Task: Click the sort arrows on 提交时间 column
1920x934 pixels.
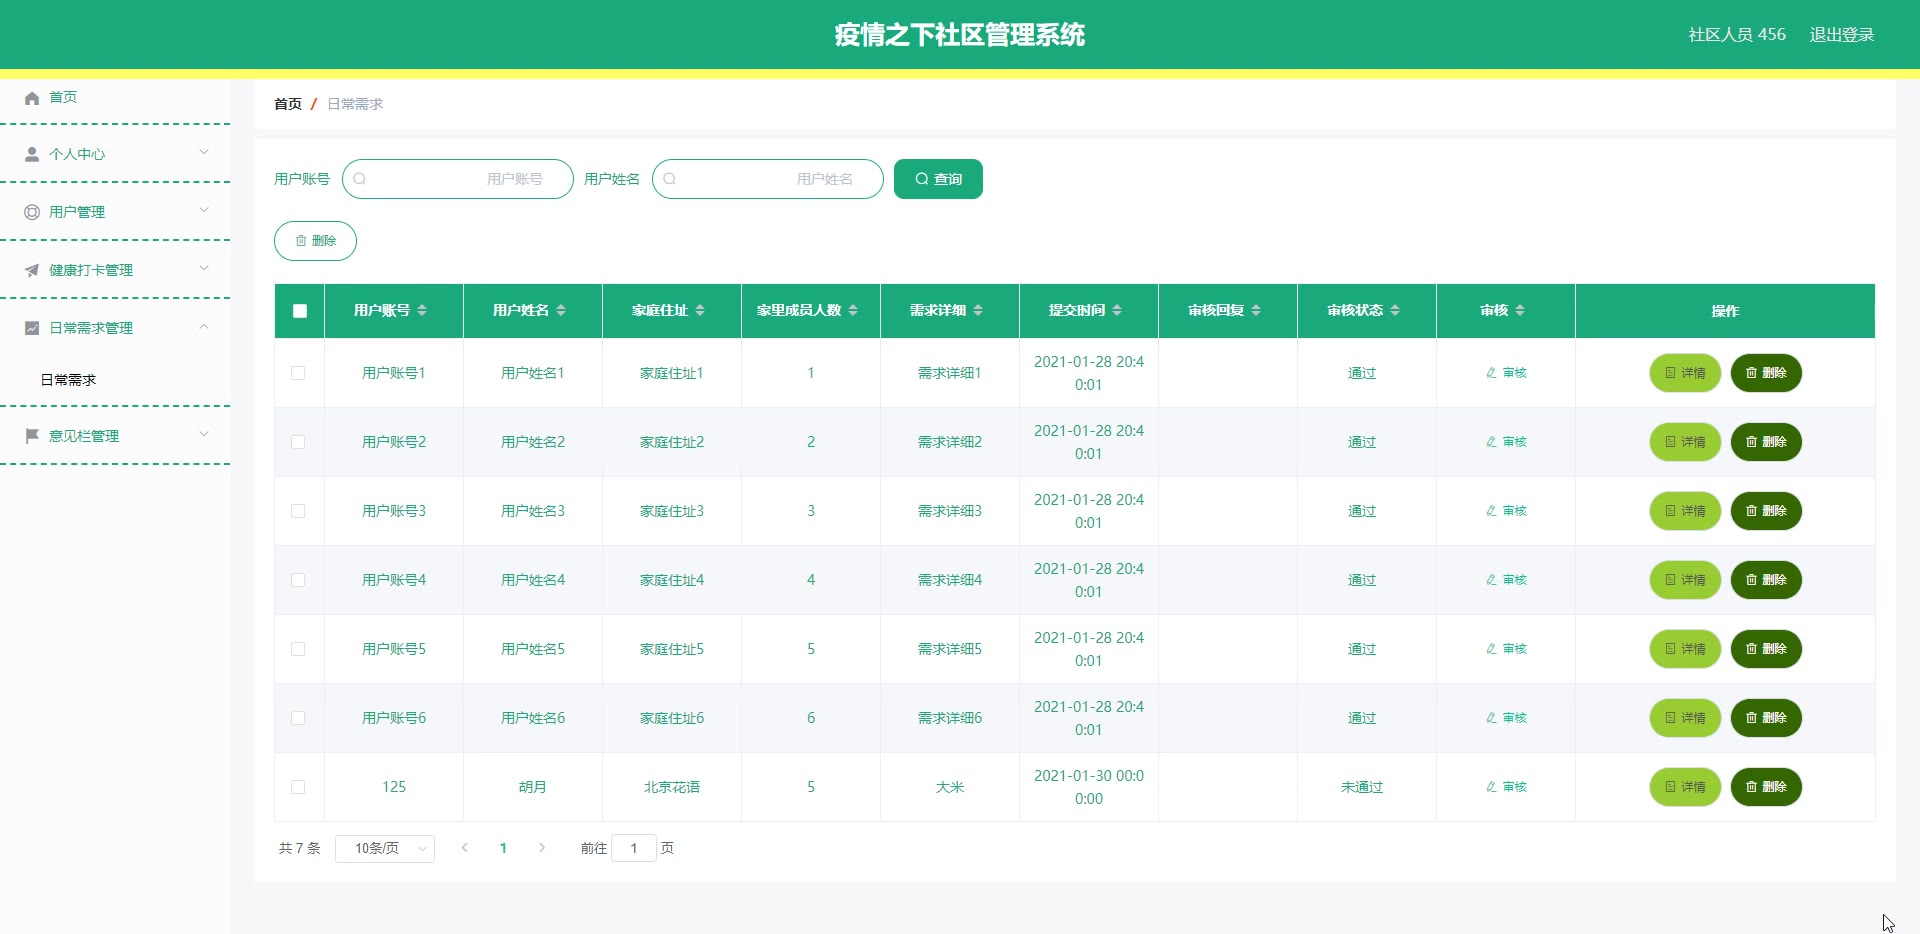Action: 1117,311
